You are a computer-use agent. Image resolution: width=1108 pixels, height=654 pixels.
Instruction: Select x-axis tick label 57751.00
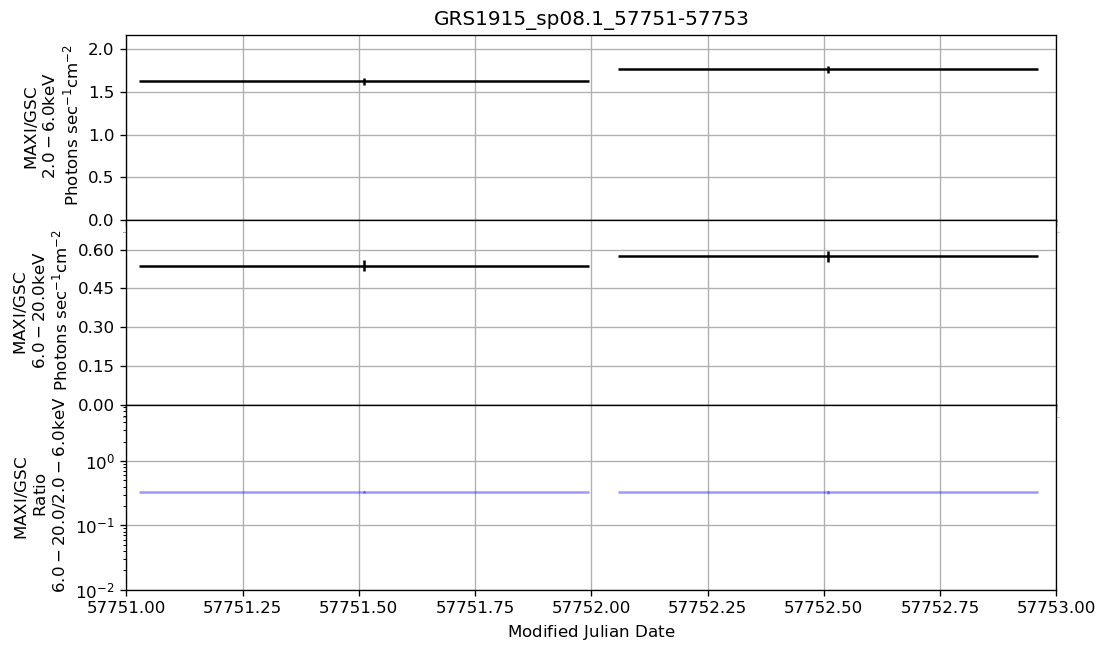[x=127, y=607]
